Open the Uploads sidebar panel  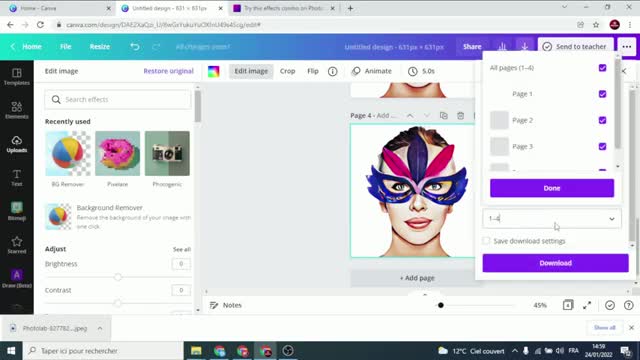[17, 144]
